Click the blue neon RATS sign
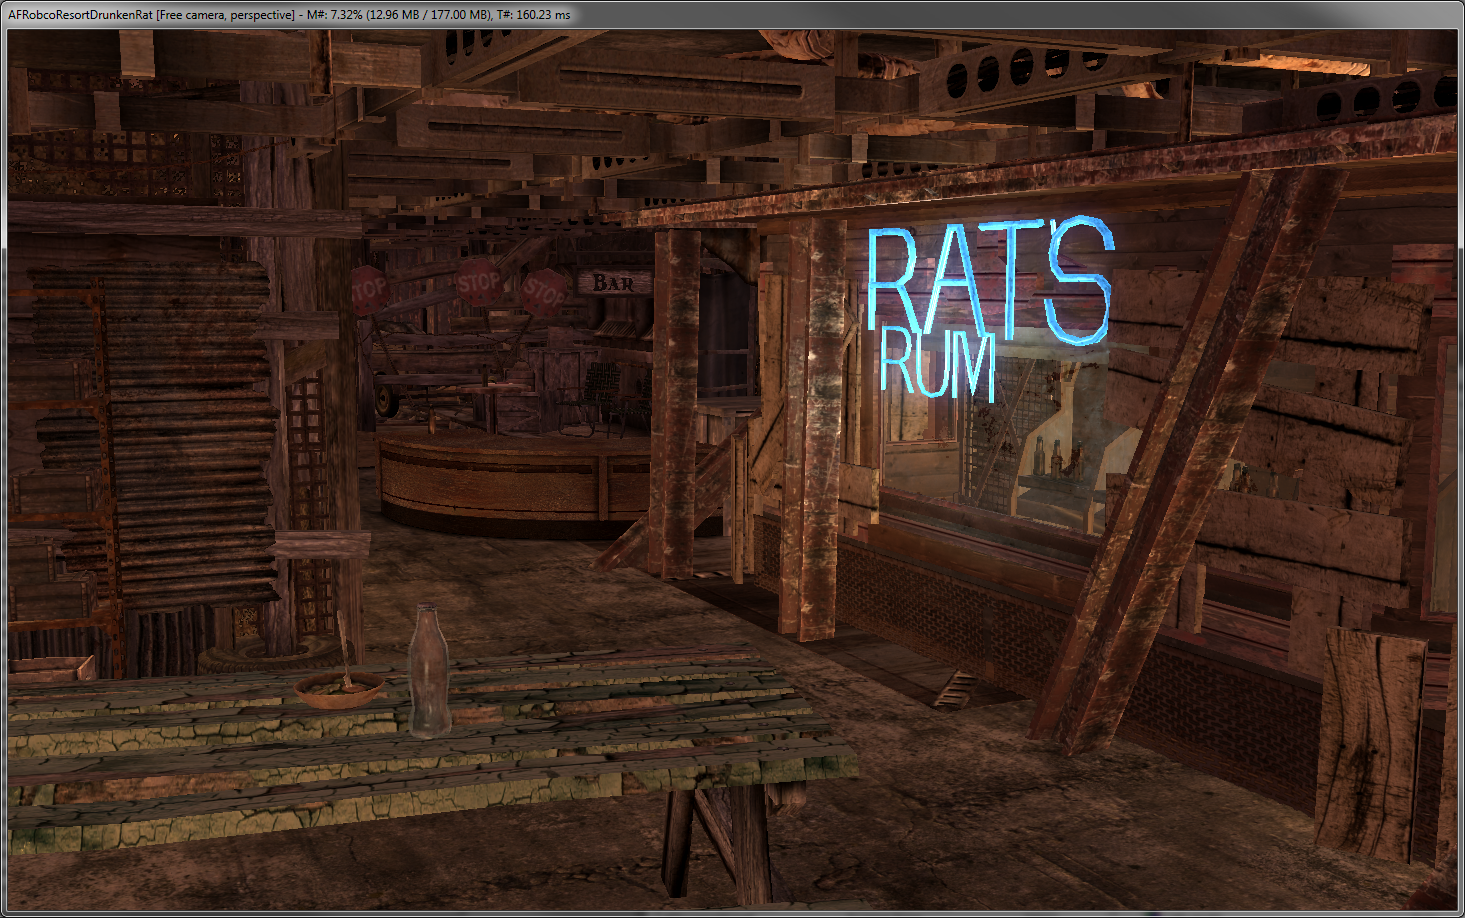Screen dimensions: 1465x918 pos(990,281)
